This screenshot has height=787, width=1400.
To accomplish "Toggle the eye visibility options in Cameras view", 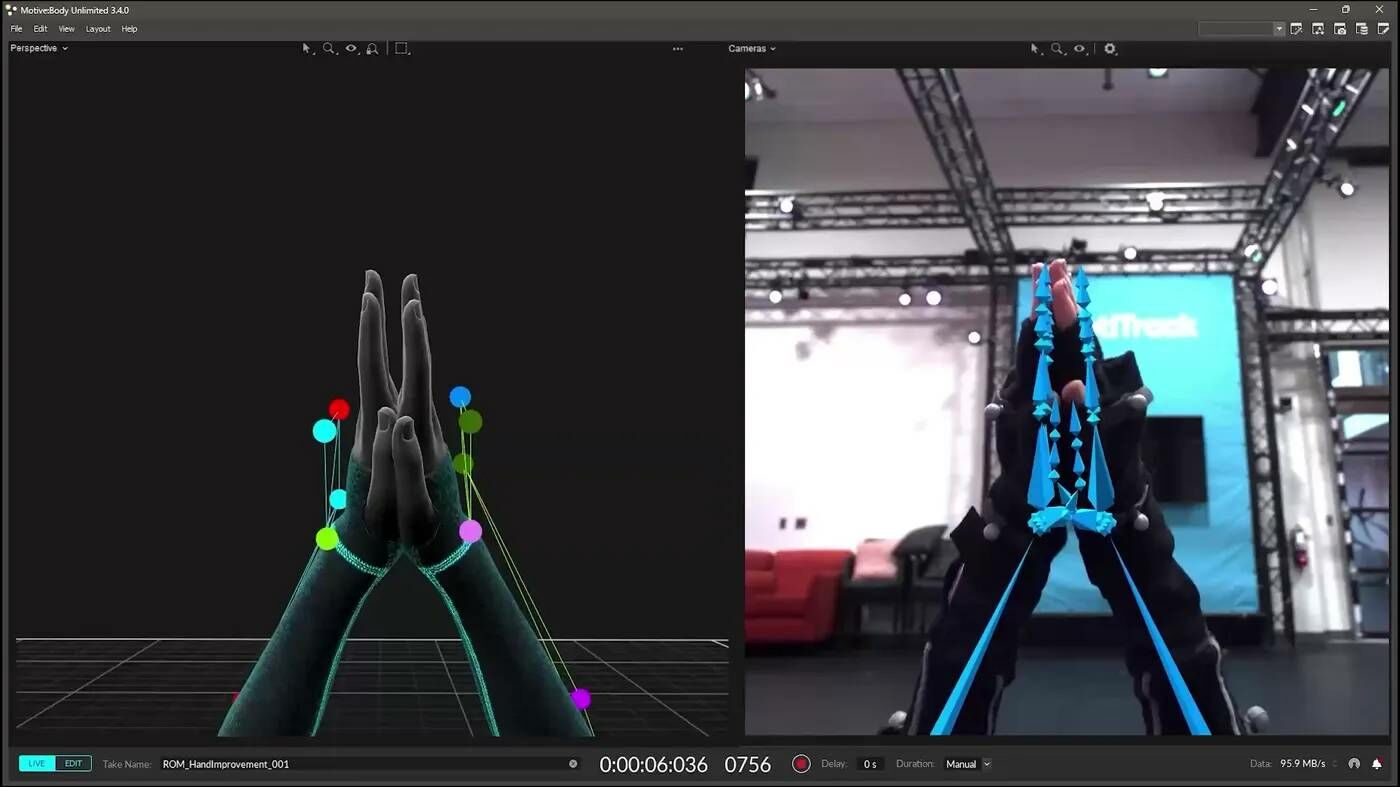I will pyautogui.click(x=1079, y=48).
